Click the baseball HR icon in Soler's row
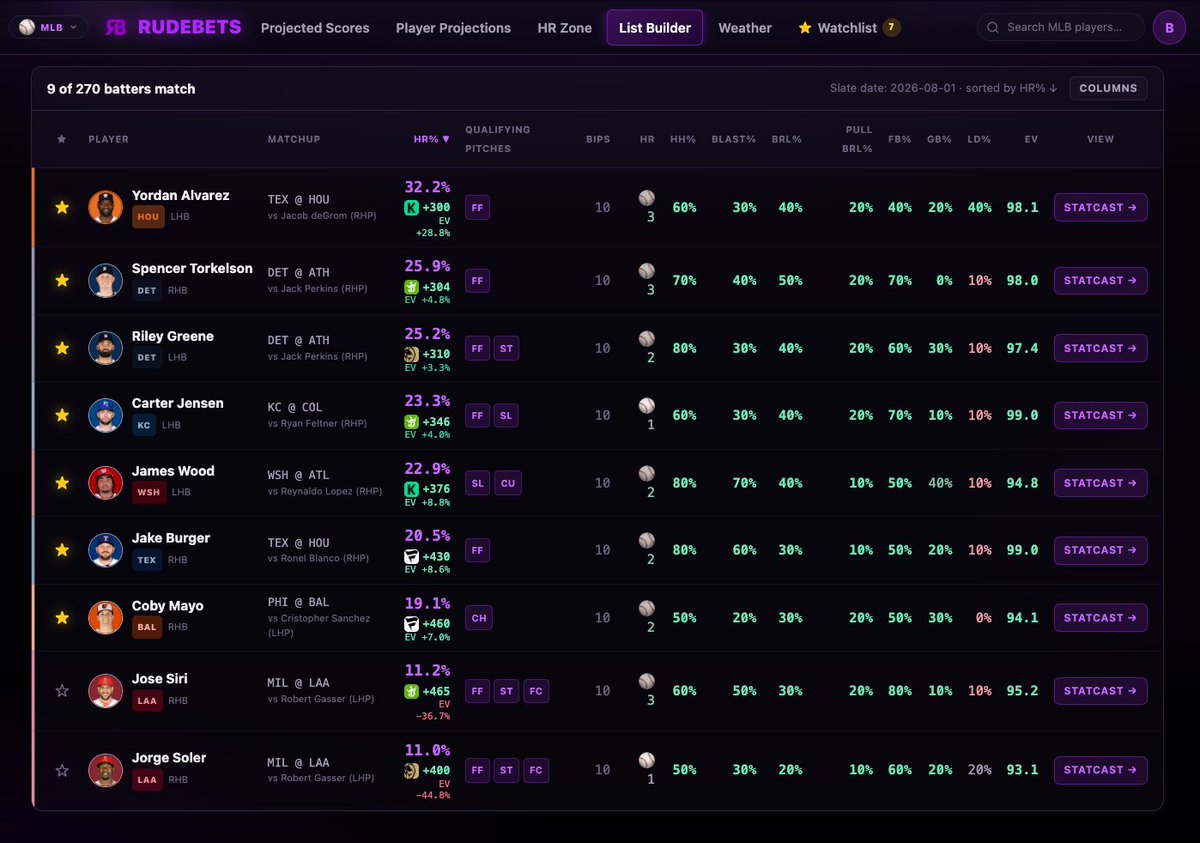Screen dimensions: 1200x843 coord(647,760)
